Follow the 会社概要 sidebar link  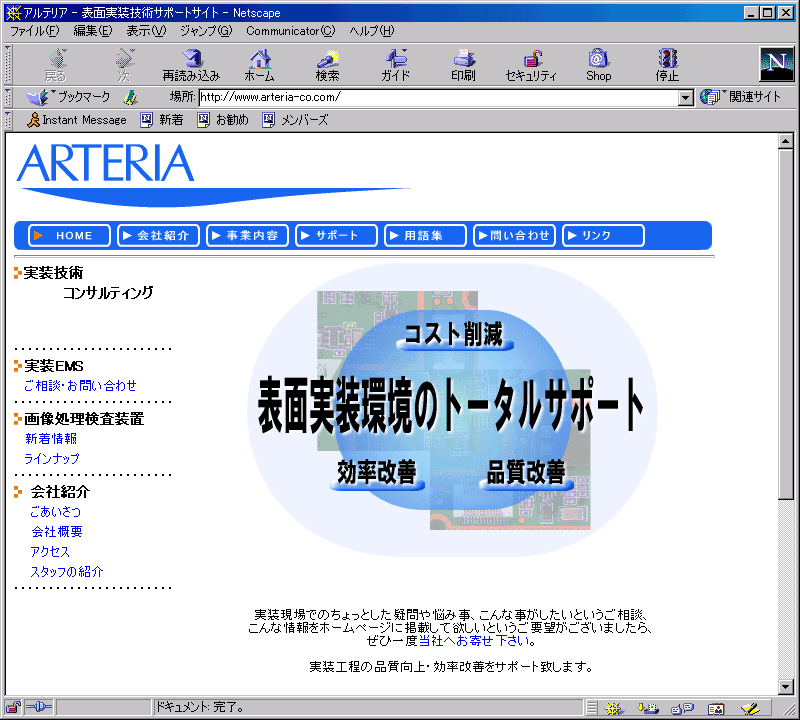[57, 532]
